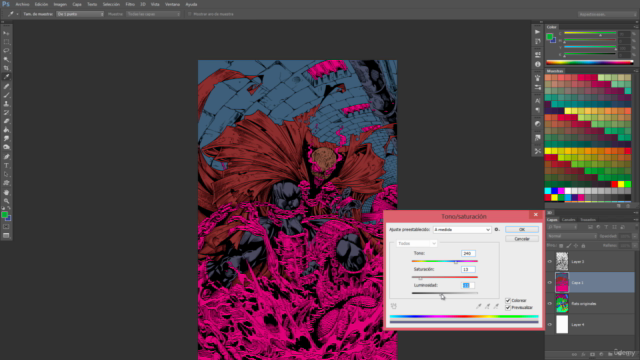Open the Ventana menu

click(172, 4)
